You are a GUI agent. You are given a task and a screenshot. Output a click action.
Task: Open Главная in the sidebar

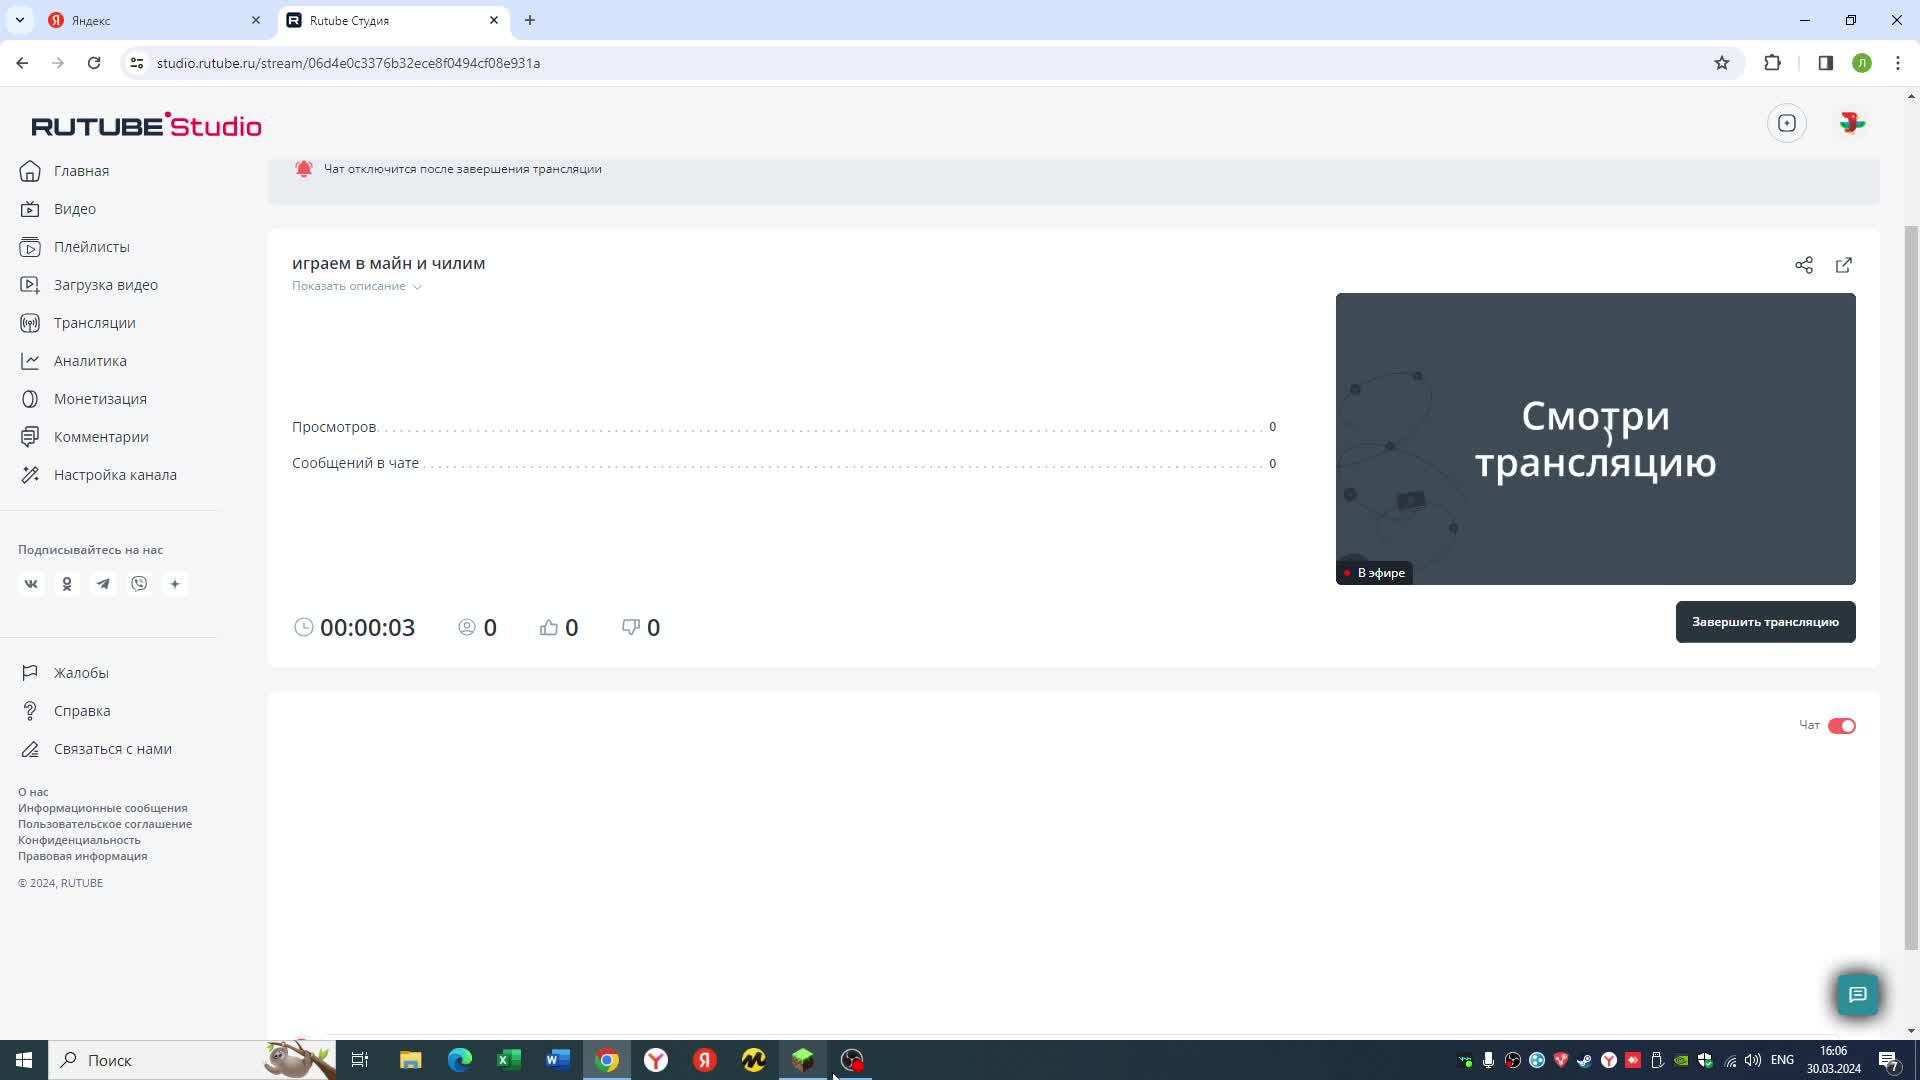click(81, 171)
